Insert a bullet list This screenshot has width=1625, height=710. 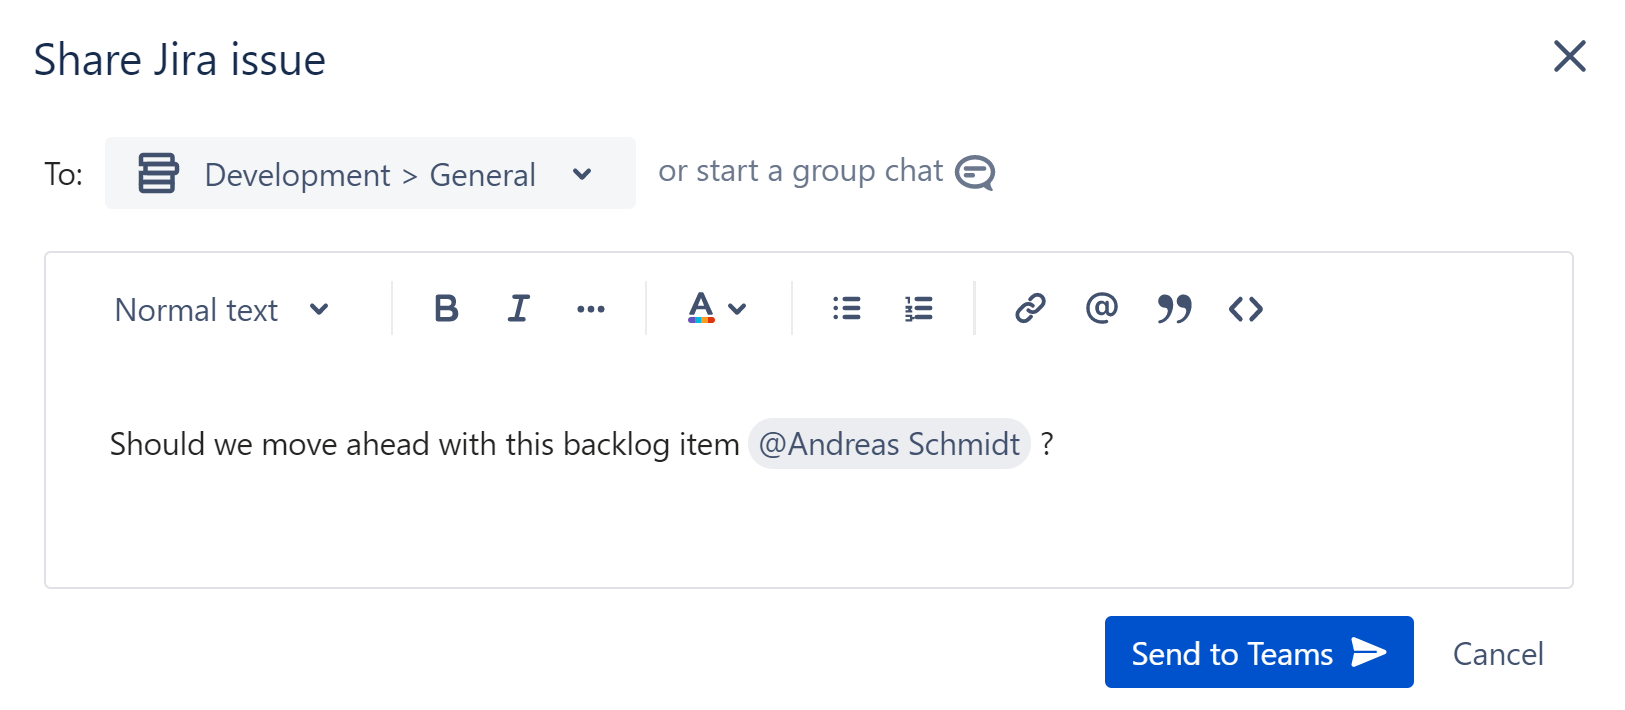pyautogui.click(x=847, y=309)
